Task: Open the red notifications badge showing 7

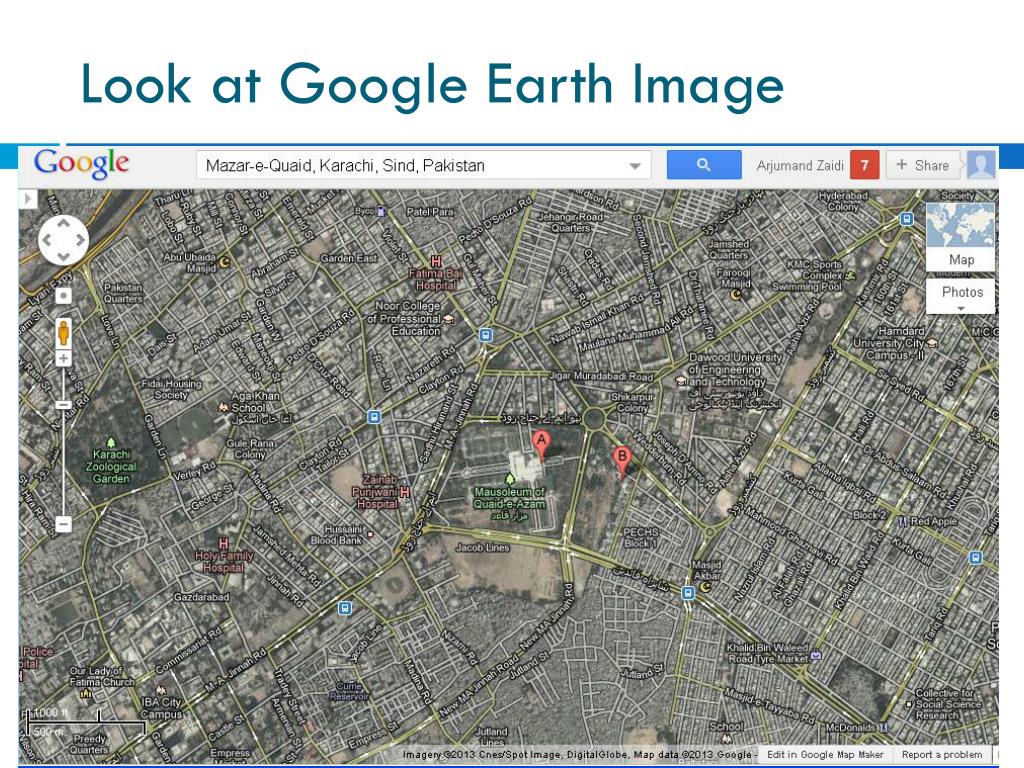Action: click(864, 165)
